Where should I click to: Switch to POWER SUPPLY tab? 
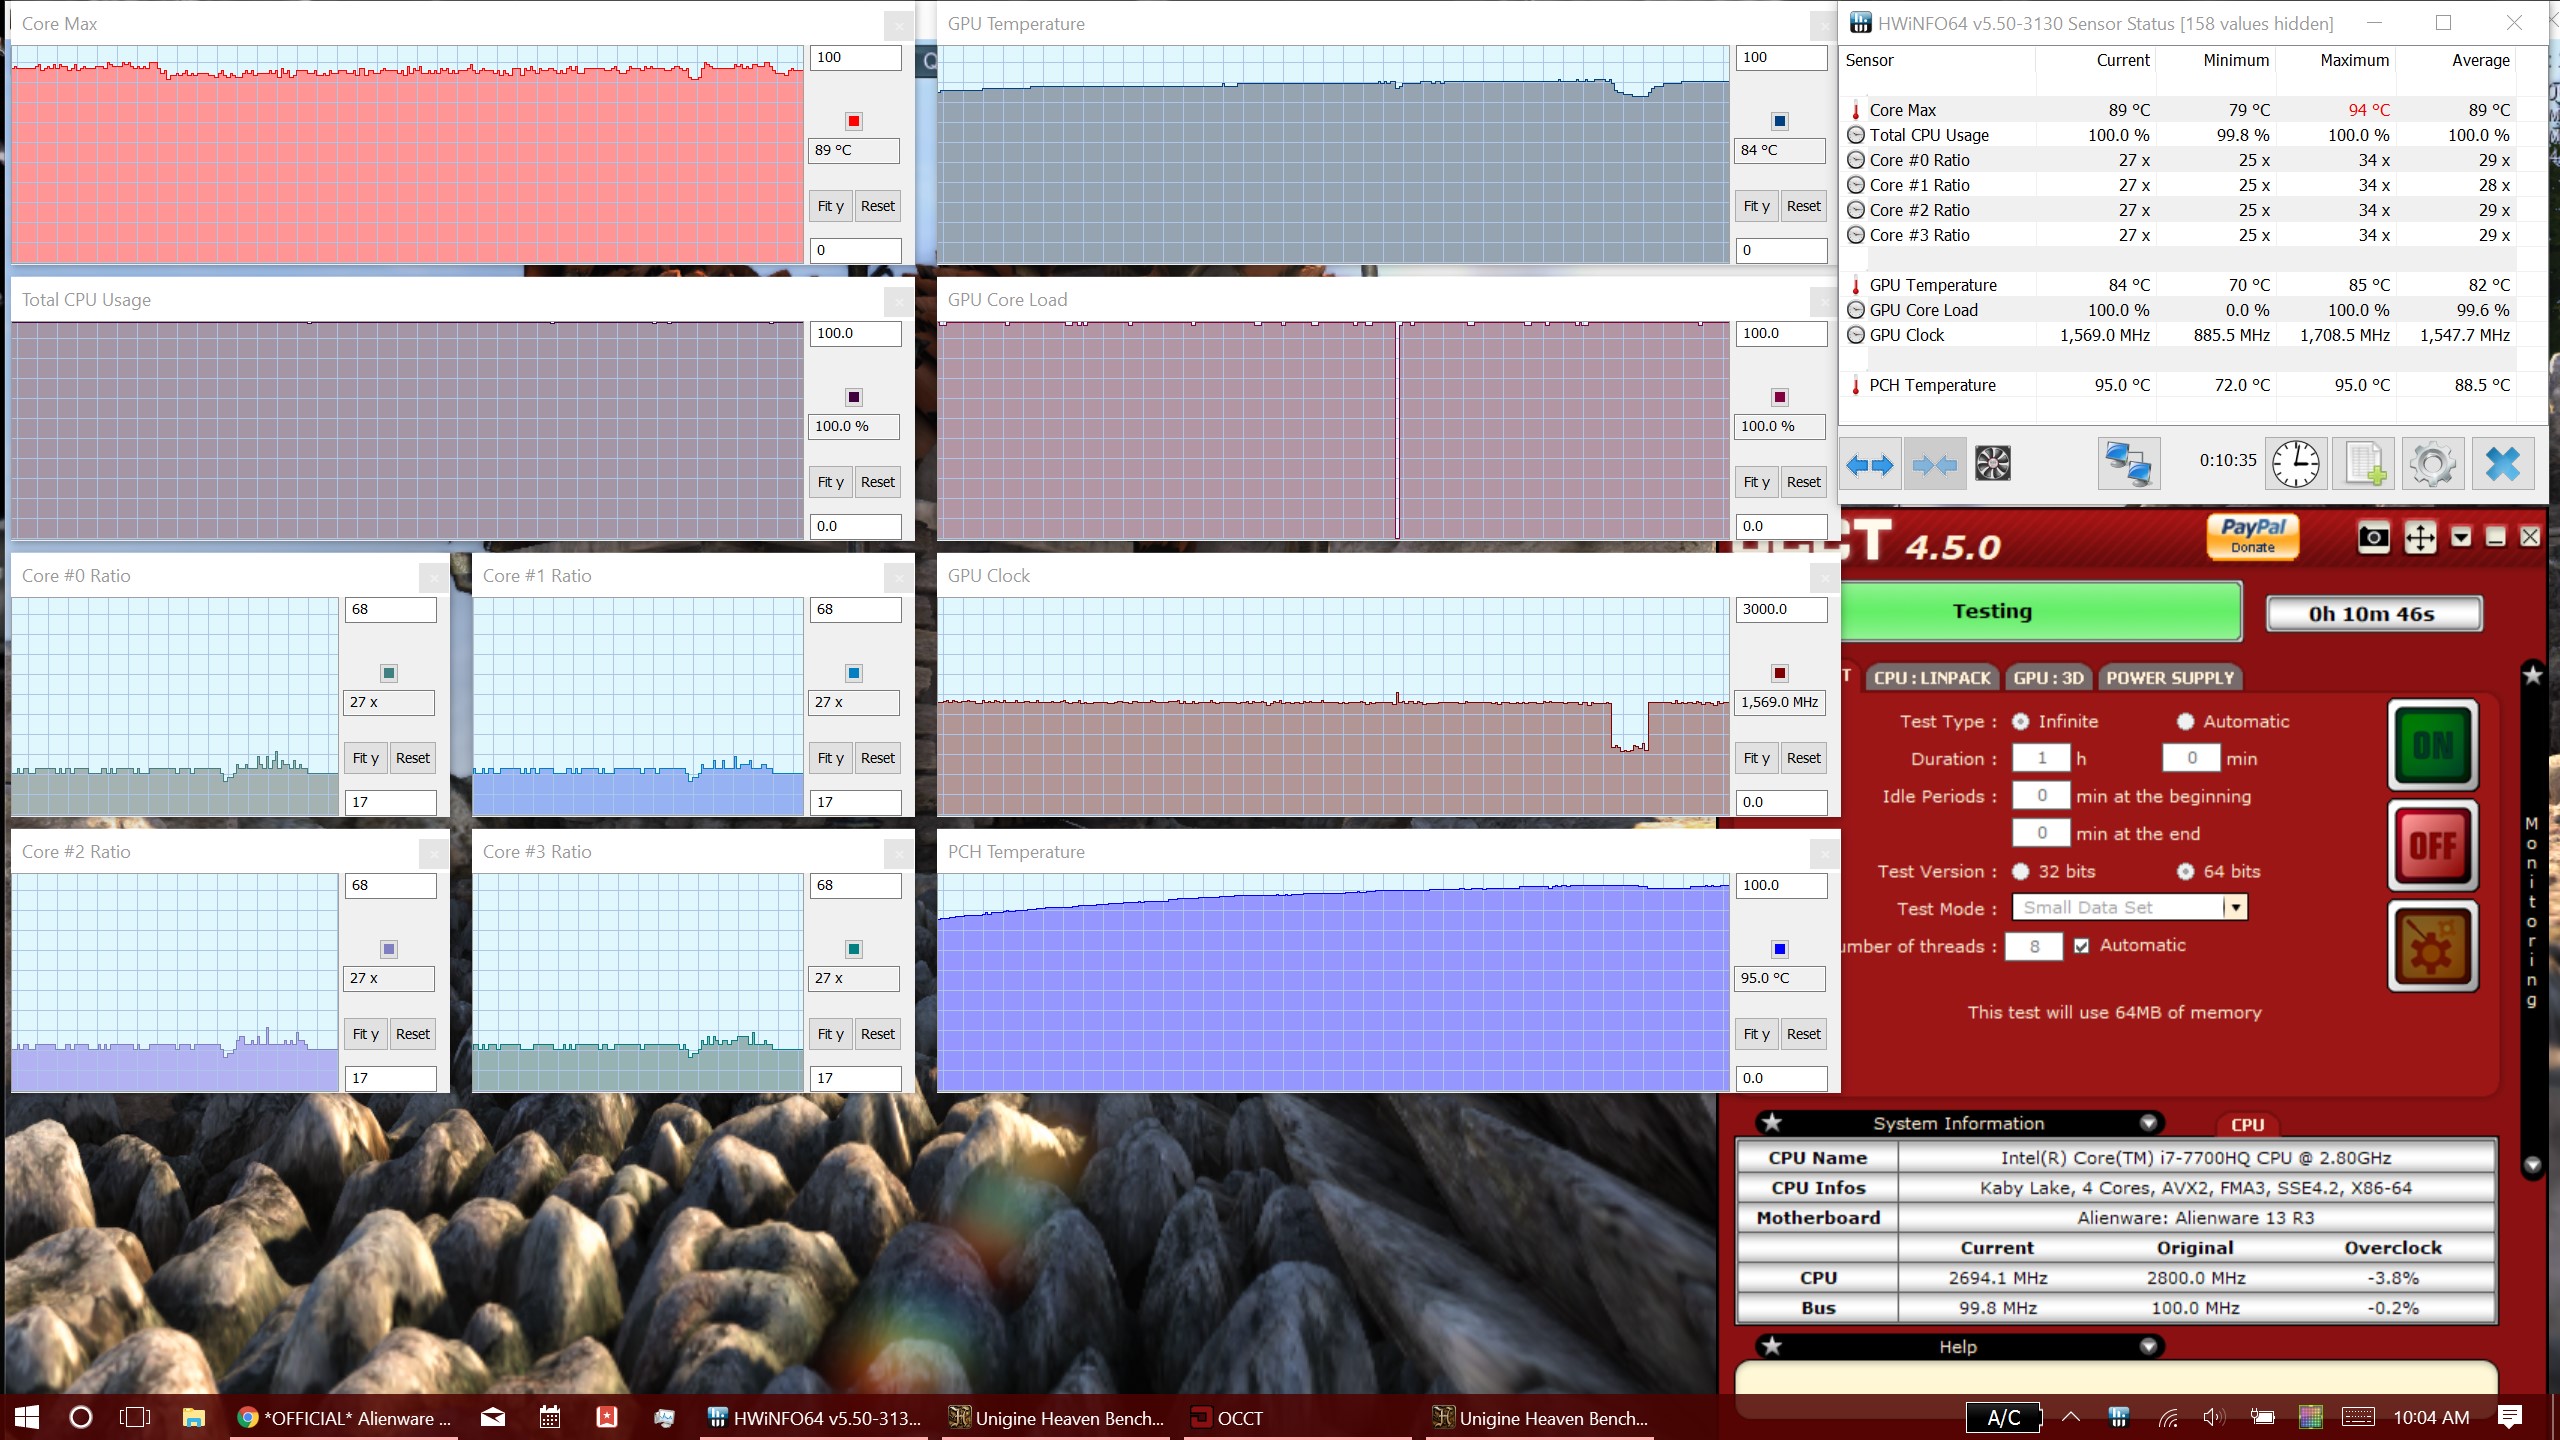pyautogui.click(x=2169, y=678)
